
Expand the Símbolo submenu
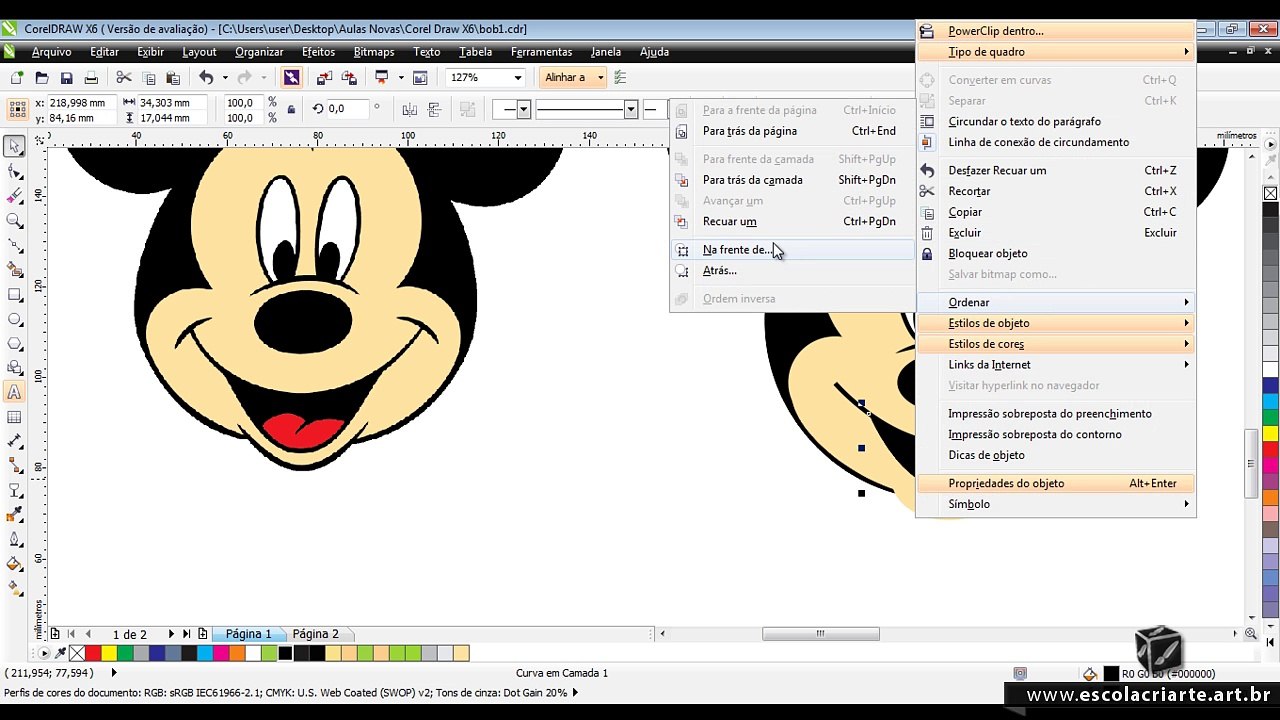coord(1056,504)
